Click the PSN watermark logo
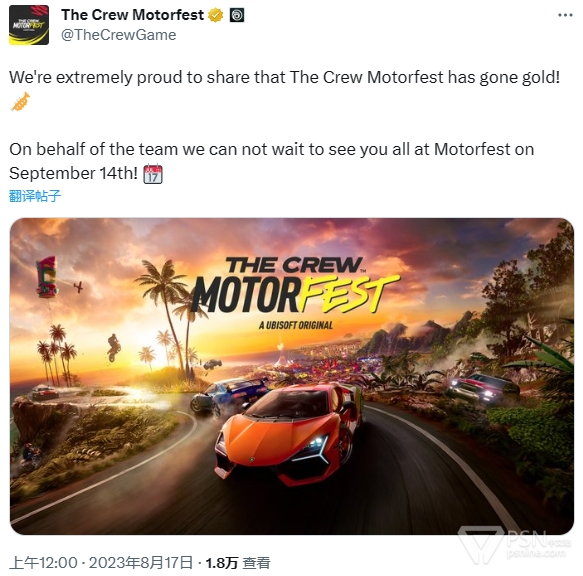This screenshot has width=583, height=576. (515, 544)
